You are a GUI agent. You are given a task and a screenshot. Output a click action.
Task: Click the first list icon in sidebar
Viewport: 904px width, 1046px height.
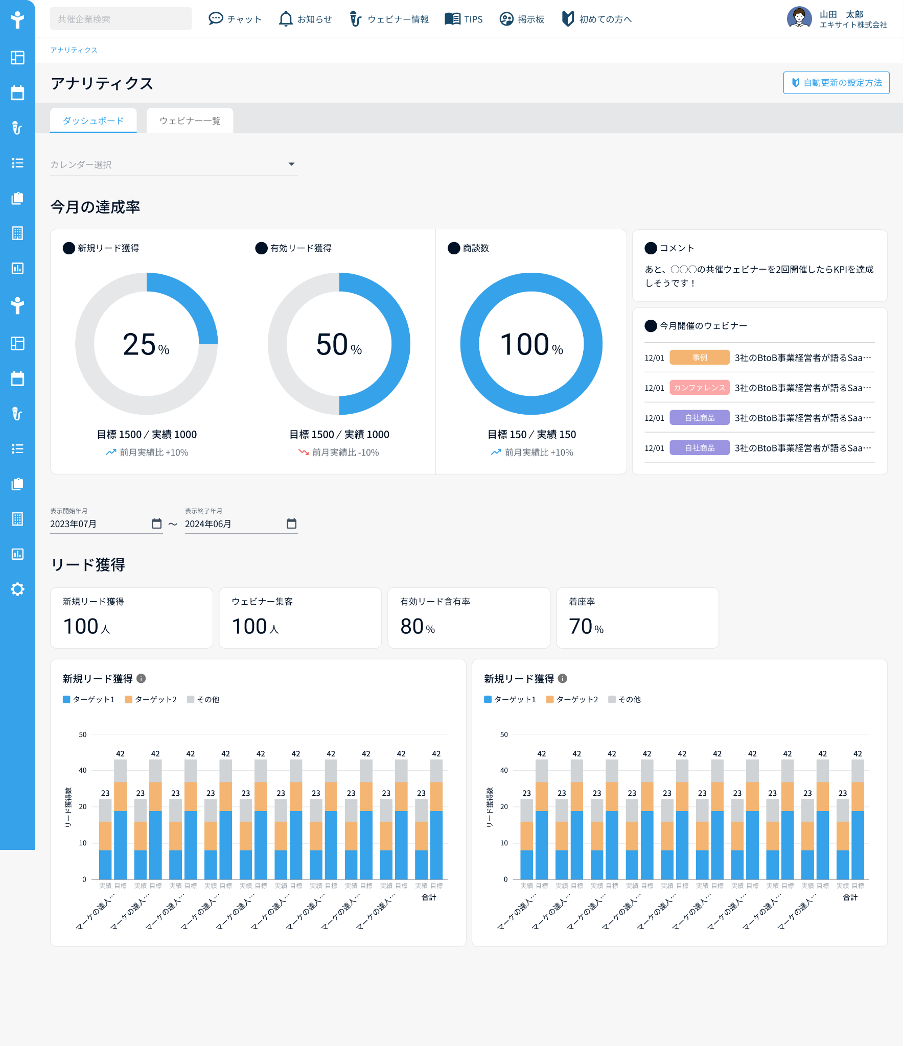tap(17, 163)
